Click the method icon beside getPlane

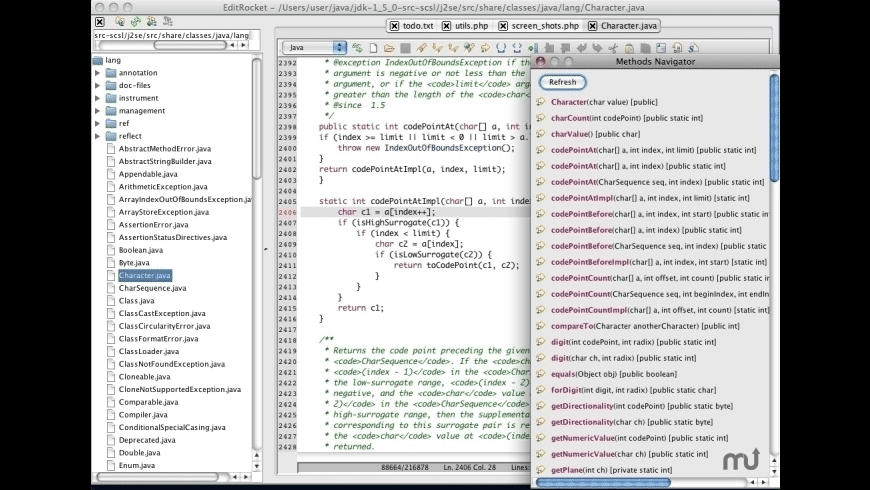[541, 469]
